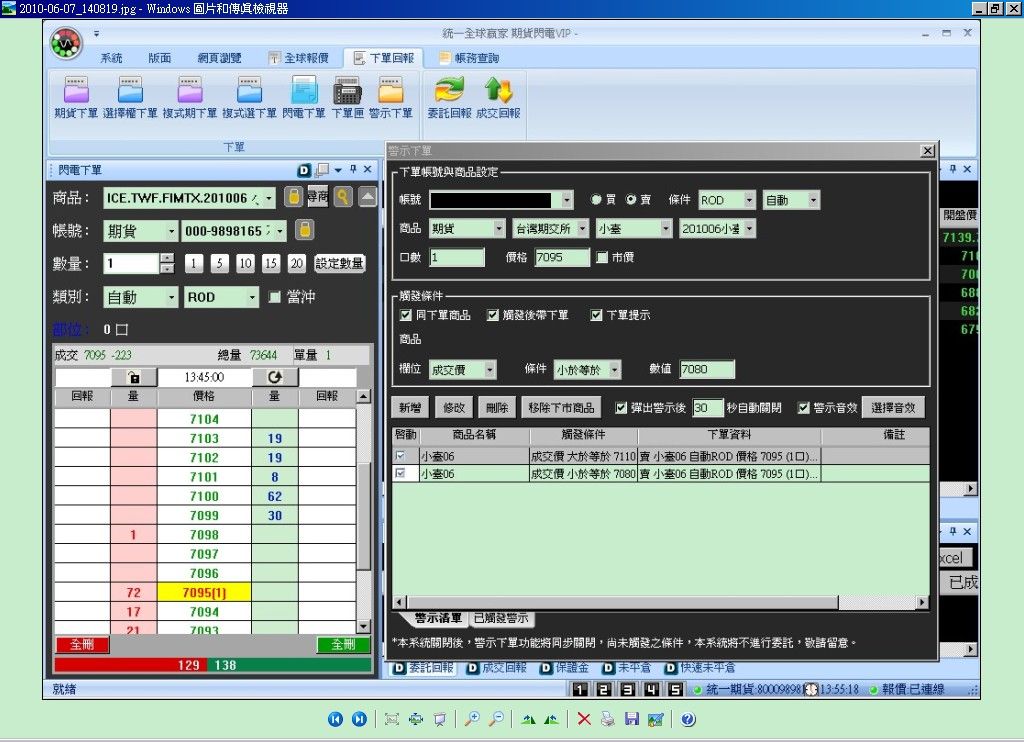Click the 數值 7080 input field
Screen dimensions: 1024x742
(707, 370)
